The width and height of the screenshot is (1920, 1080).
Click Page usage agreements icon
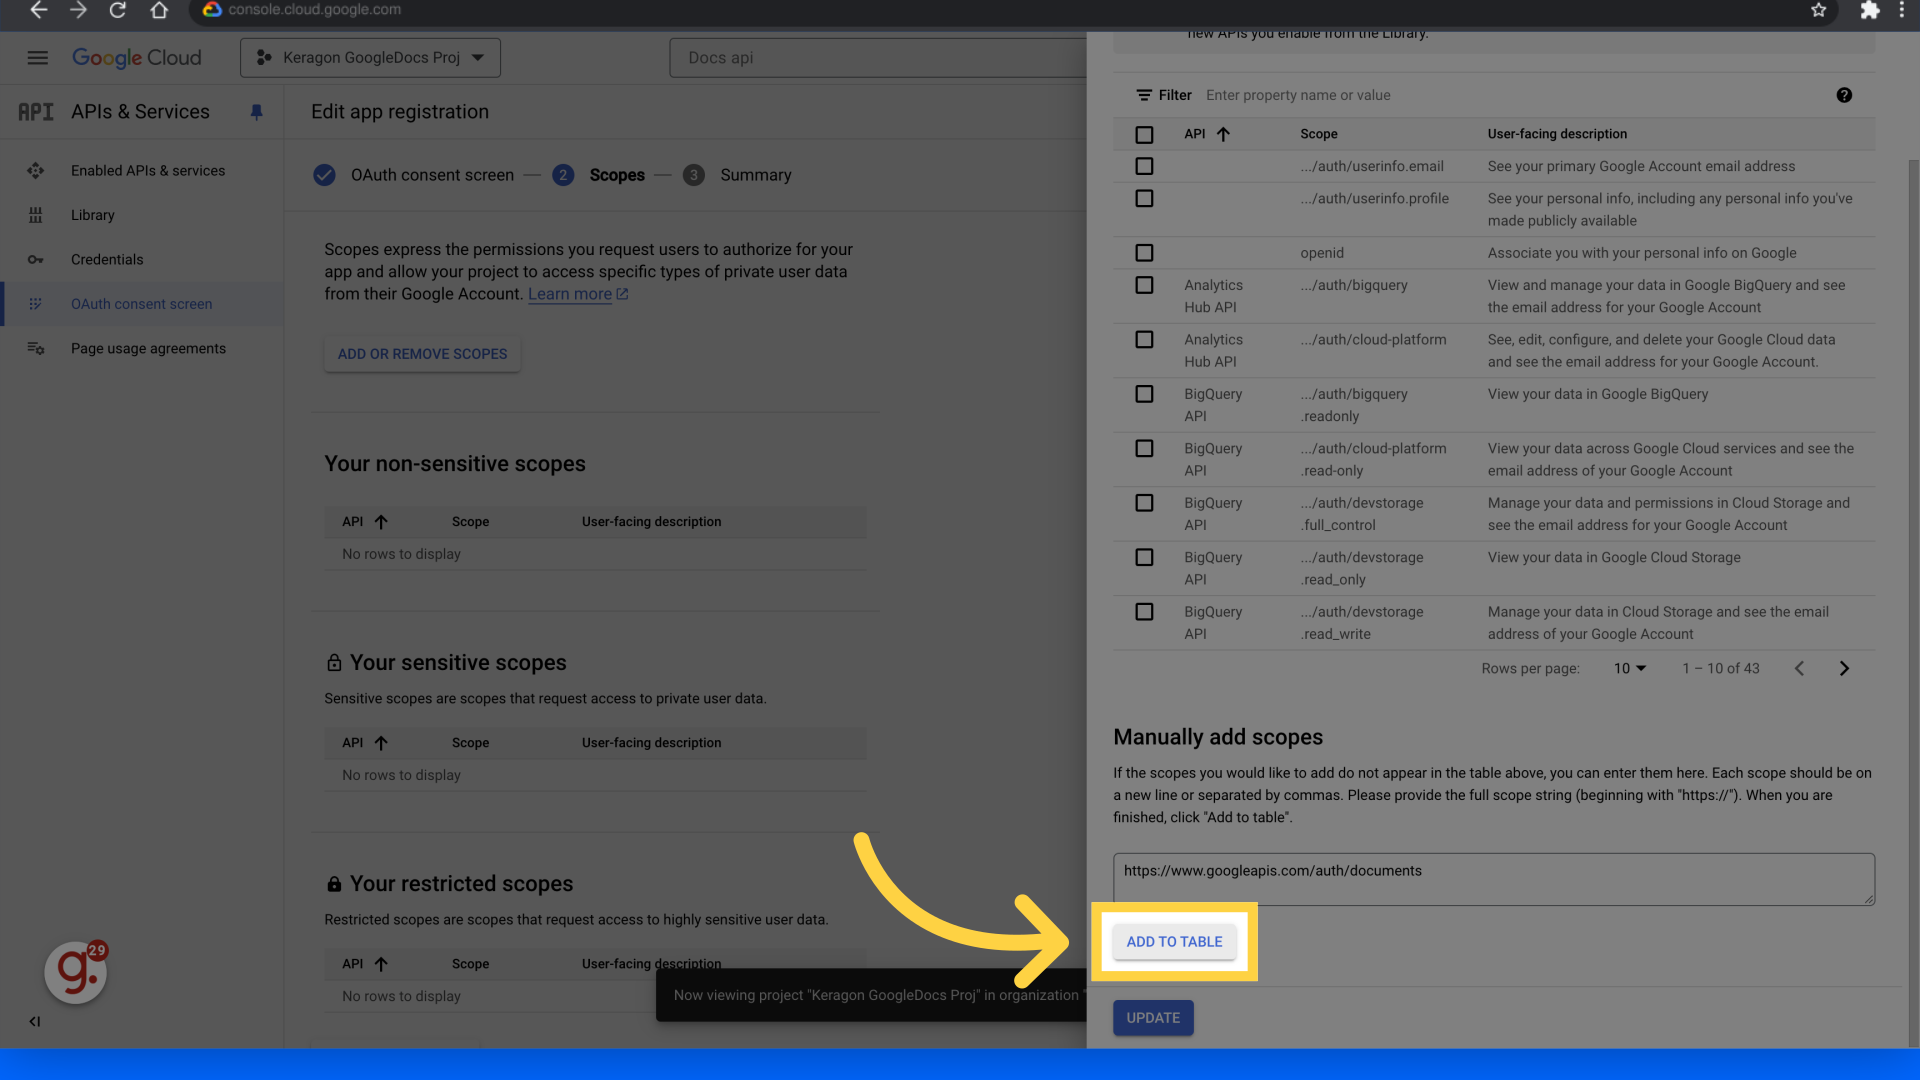tap(36, 348)
